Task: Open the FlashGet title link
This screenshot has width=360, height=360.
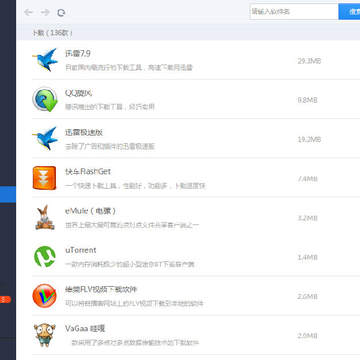Action: 88,172
